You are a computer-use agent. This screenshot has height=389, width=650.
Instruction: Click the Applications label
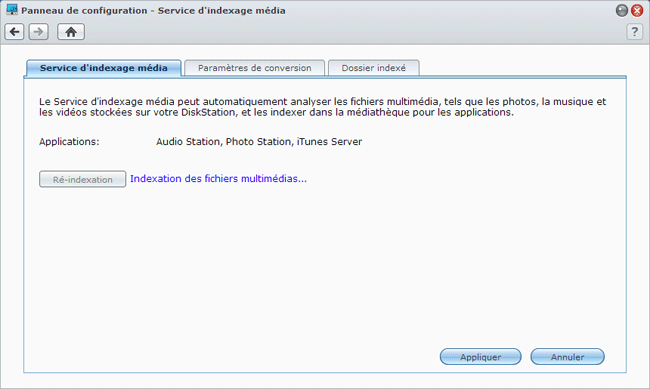click(x=69, y=142)
